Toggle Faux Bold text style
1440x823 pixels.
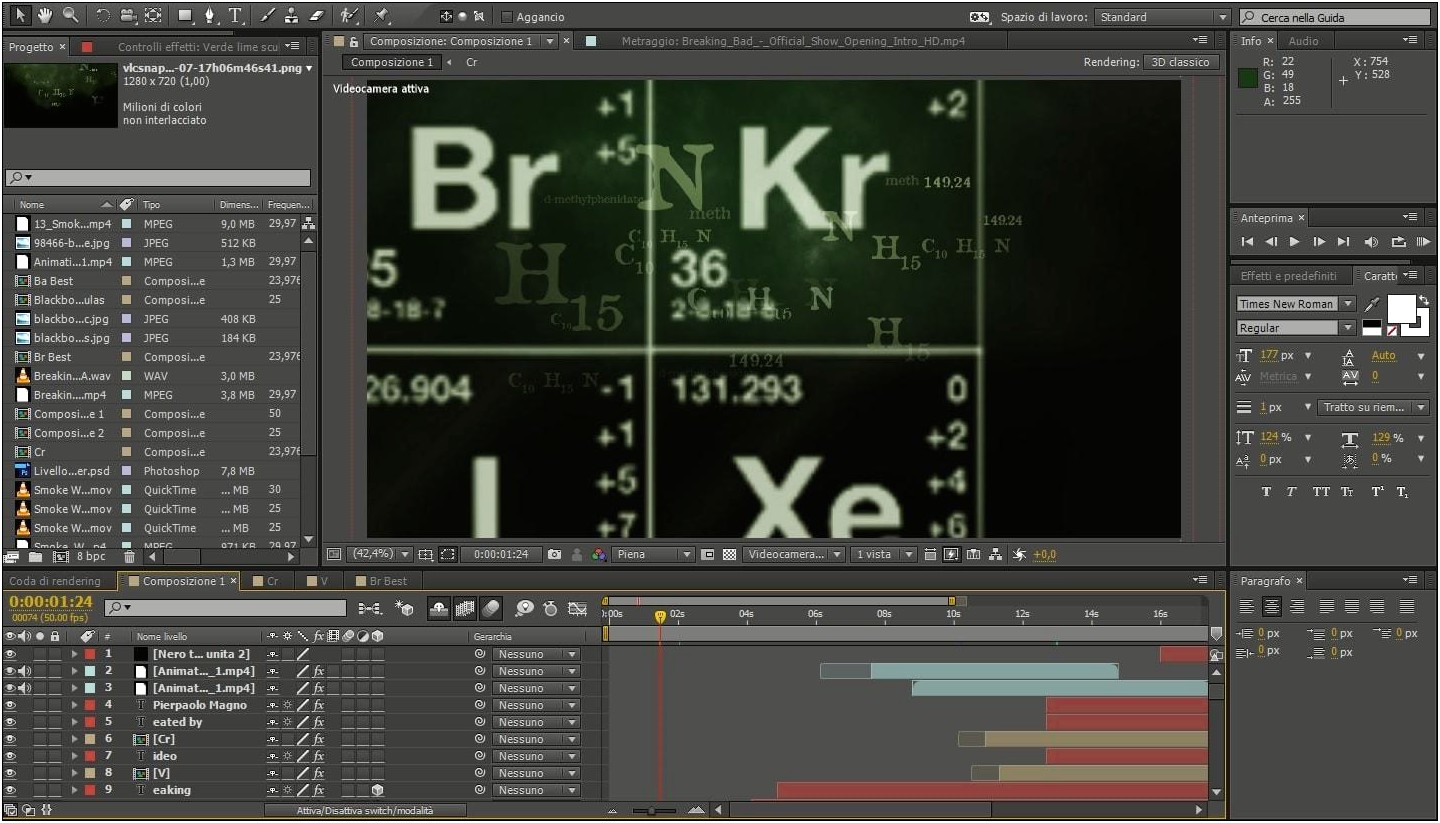click(x=1266, y=492)
